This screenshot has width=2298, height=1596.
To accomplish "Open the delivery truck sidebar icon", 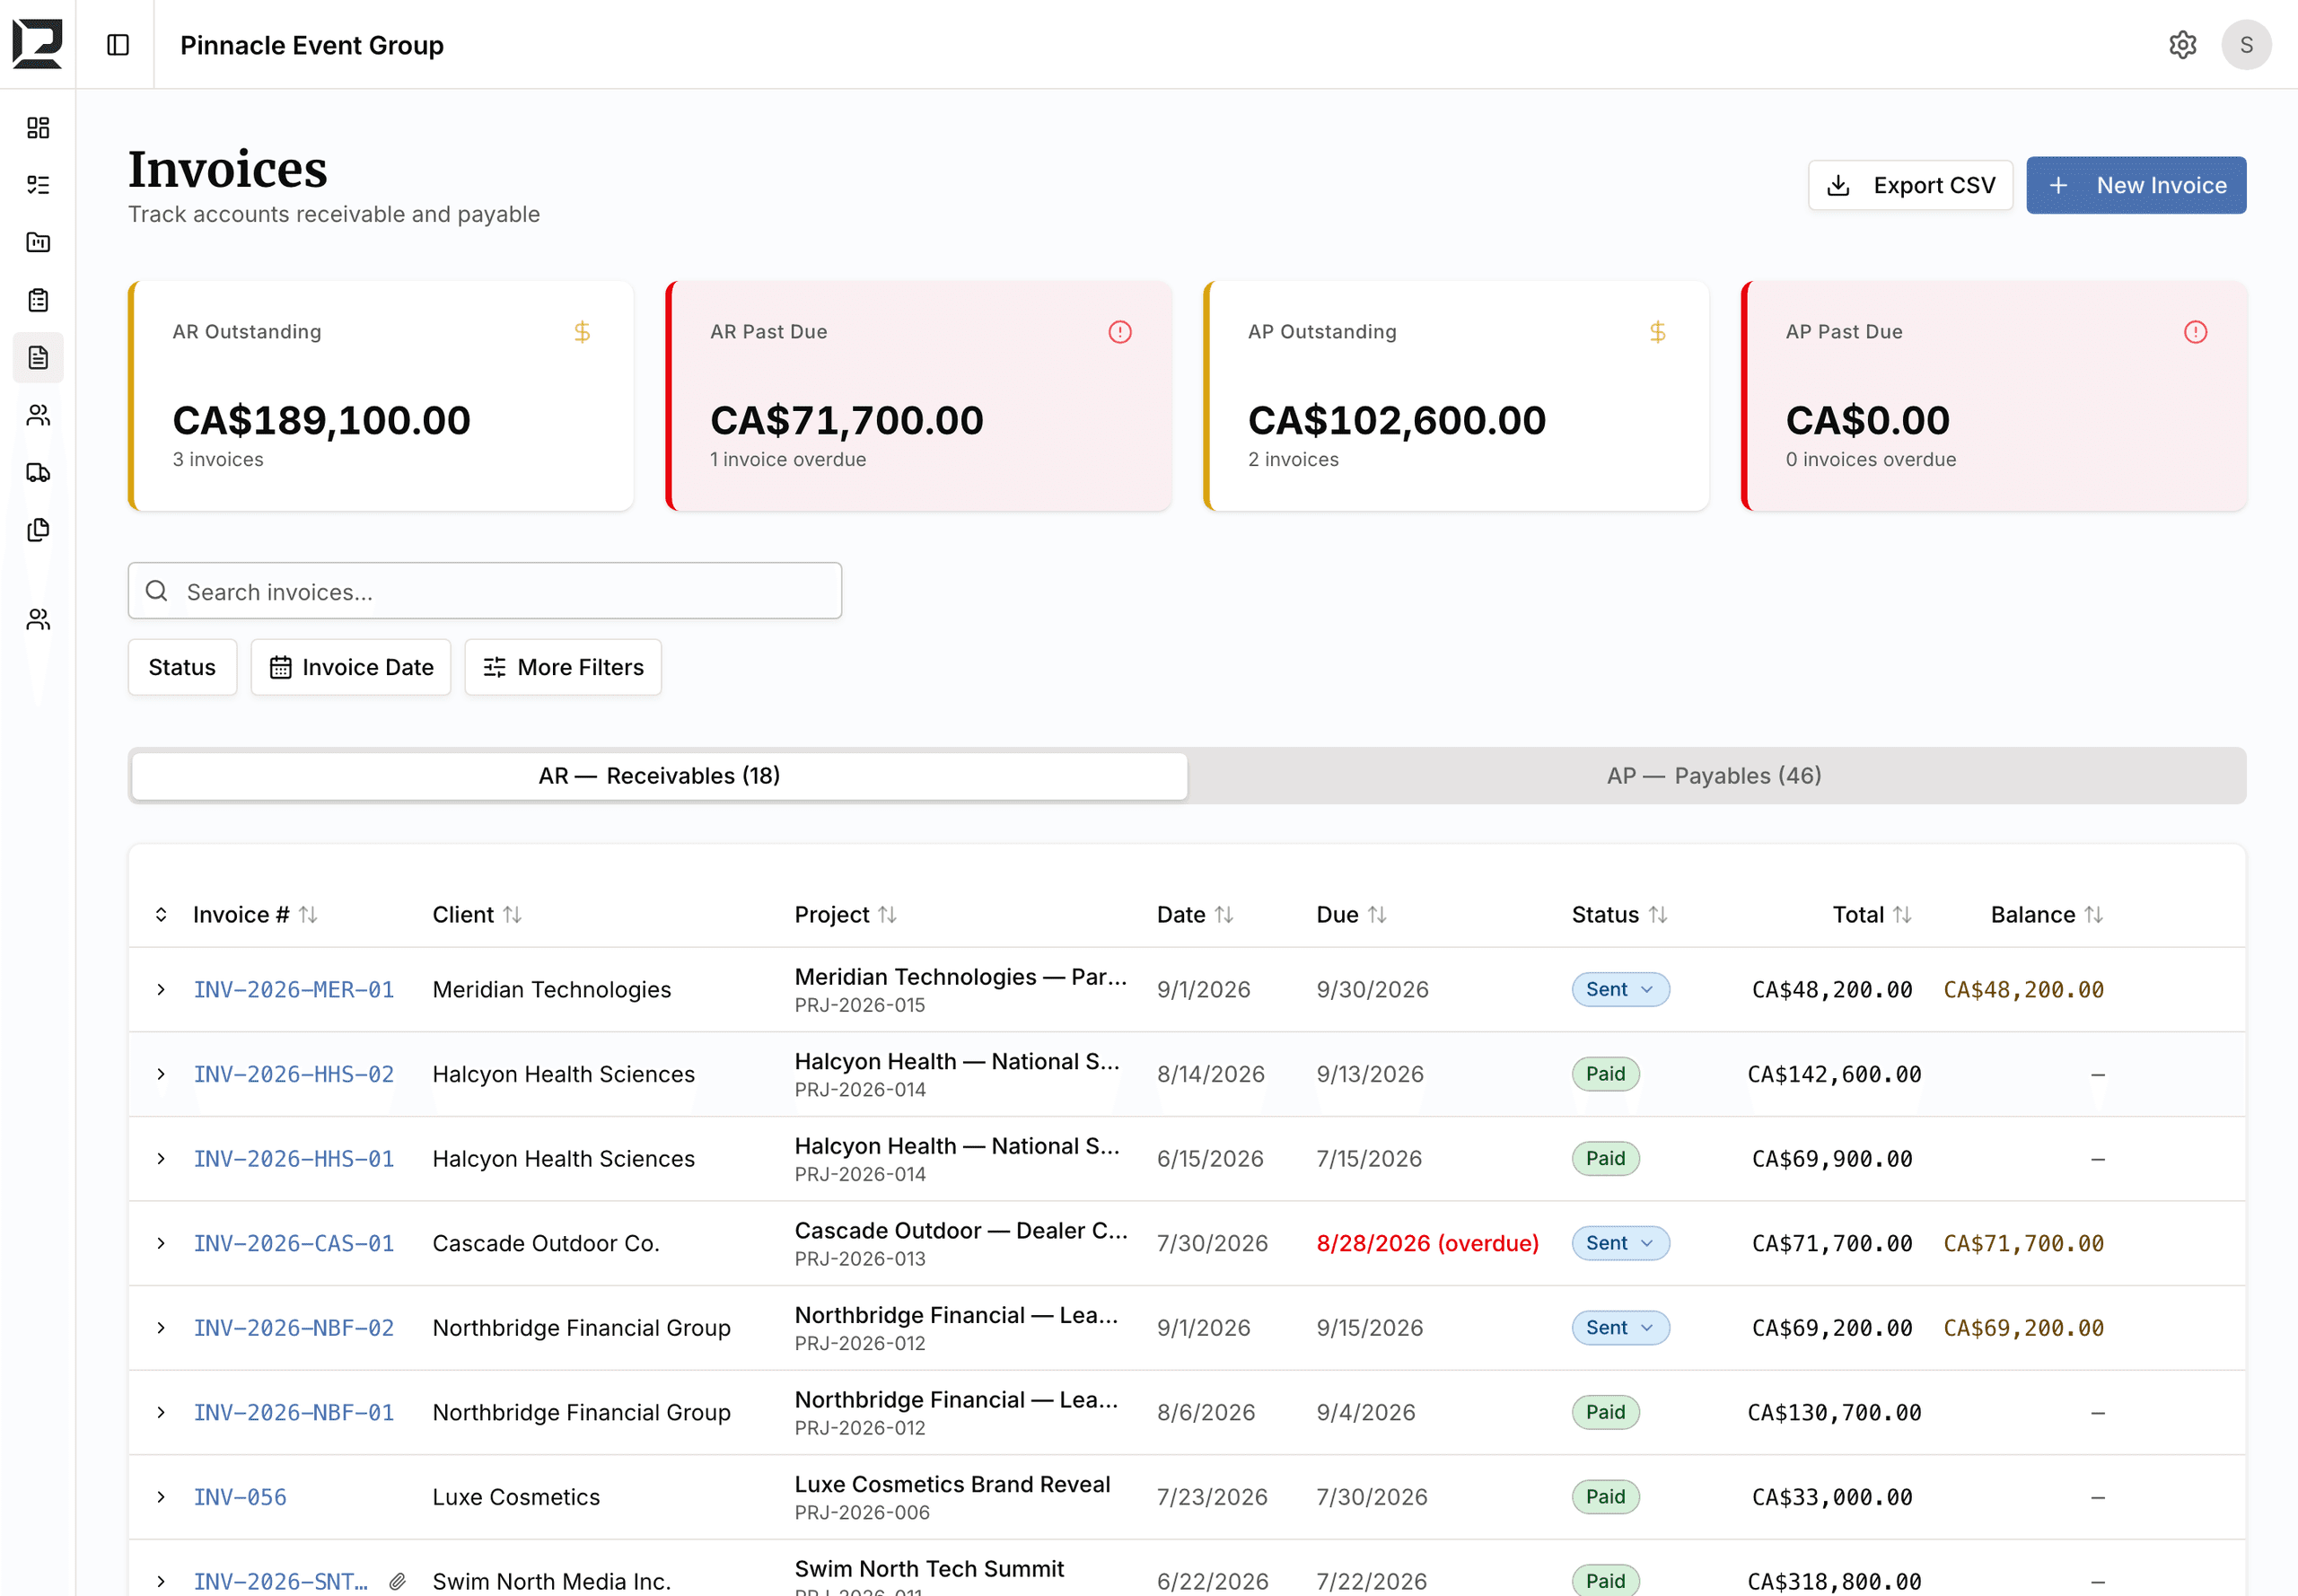I will [x=38, y=473].
